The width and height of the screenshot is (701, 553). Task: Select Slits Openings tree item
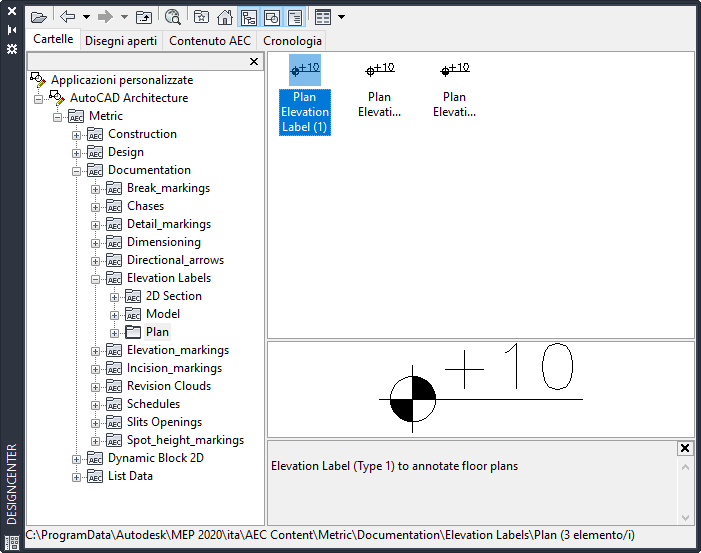tap(165, 422)
